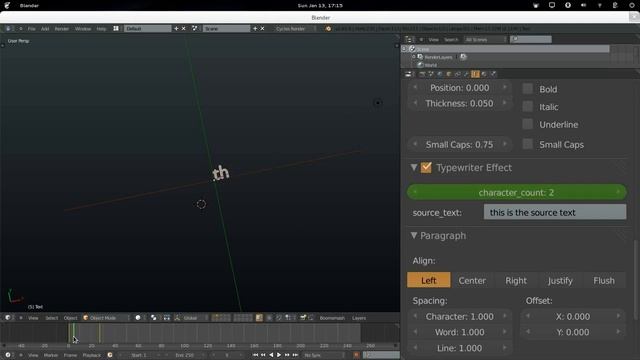Set text alignment to Flush
The width and height of the screenshot is (640, 360).
(604, 280)
